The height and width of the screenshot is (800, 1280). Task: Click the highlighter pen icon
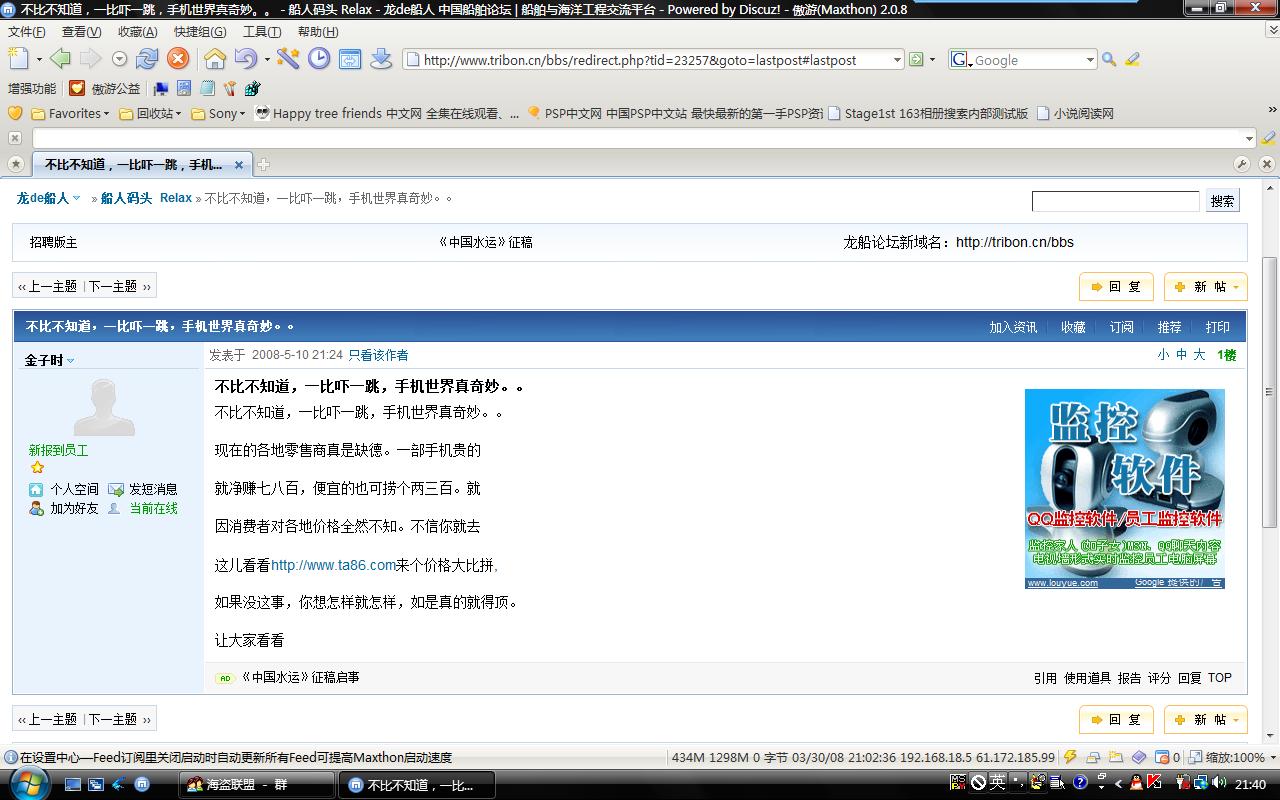click(x=1133, y=60)
